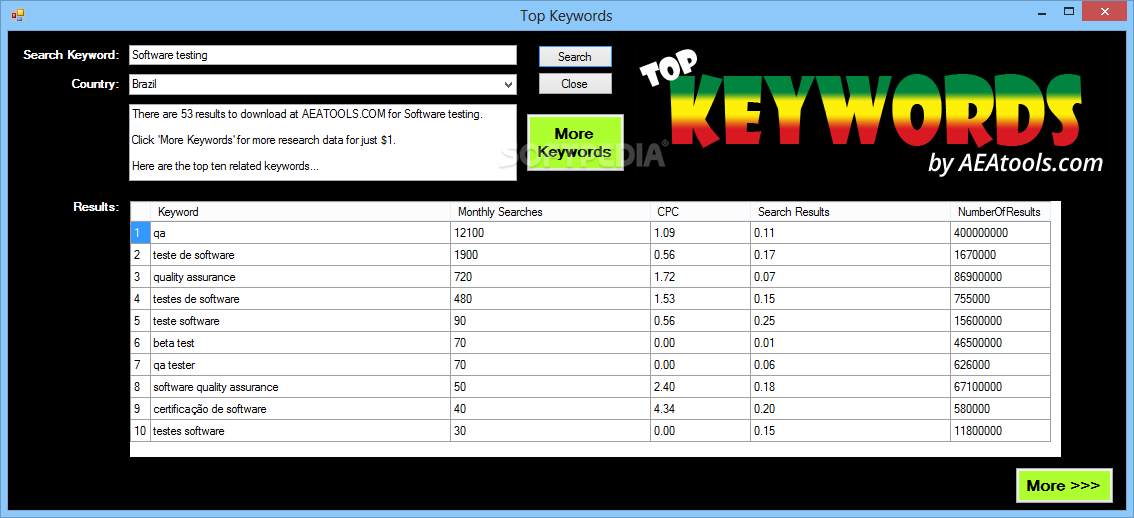Click NumberOfResults value 11800000
Screen dimensions: 1134x518
click(x=1000, y=431)
